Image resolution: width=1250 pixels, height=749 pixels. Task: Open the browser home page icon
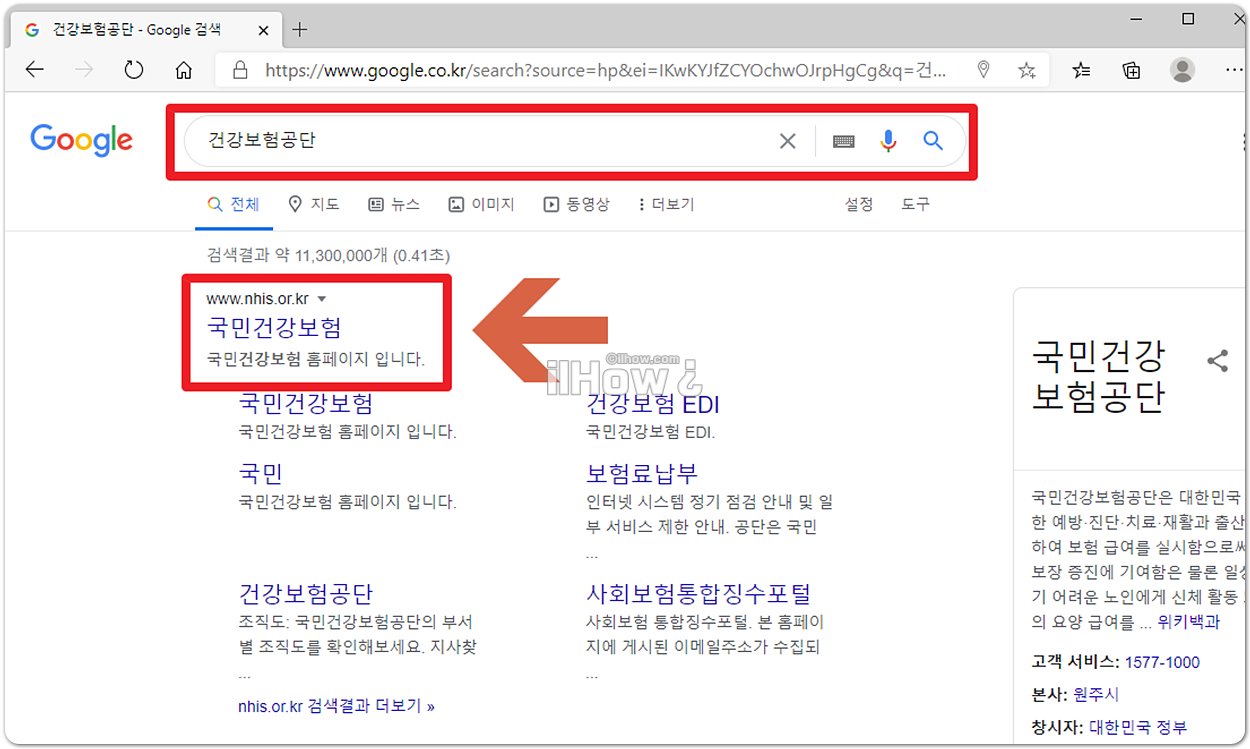coord(184,70)
